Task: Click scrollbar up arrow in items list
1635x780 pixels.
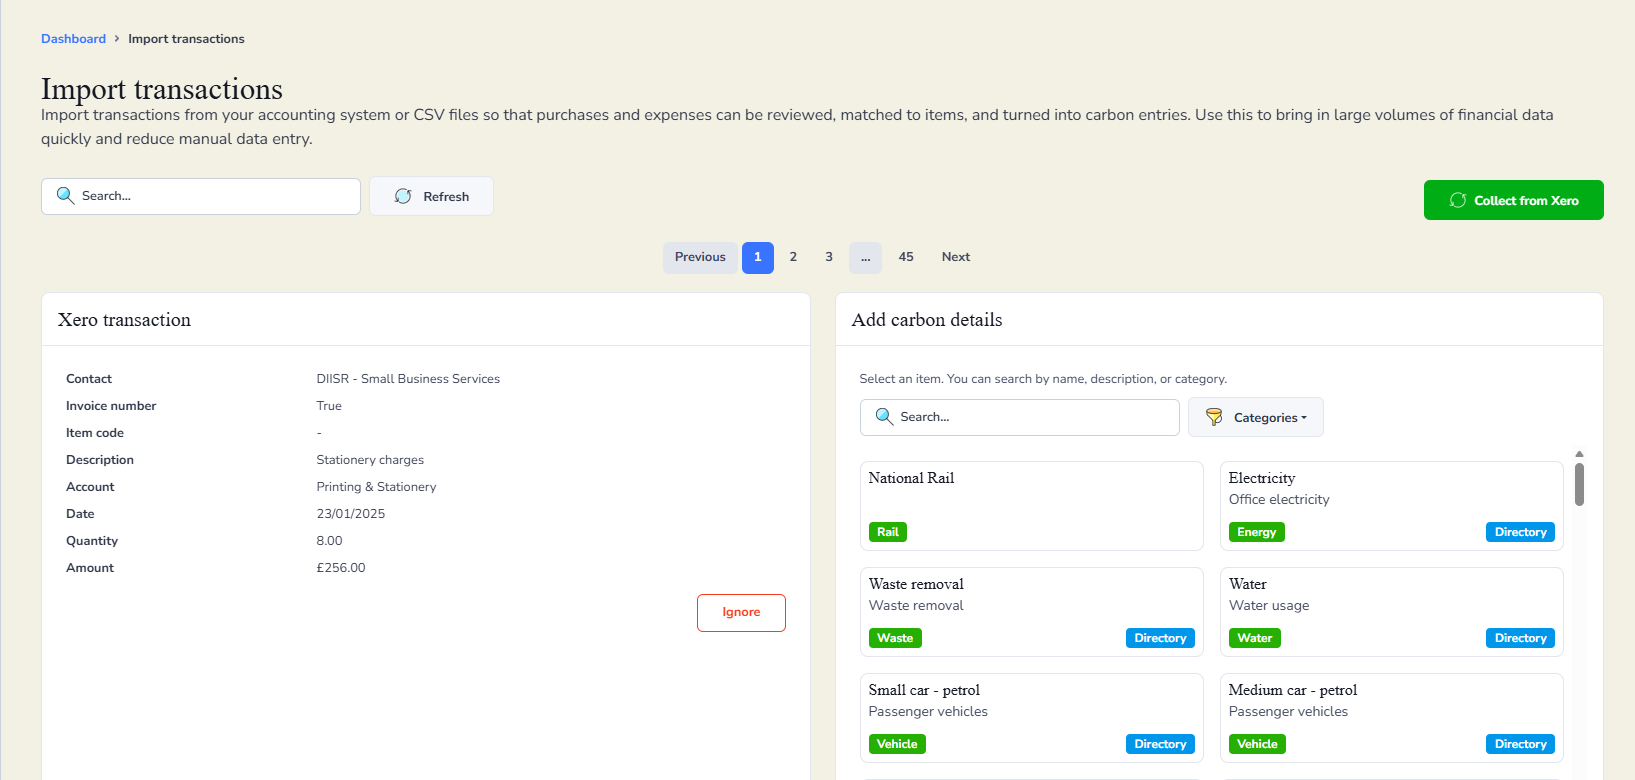Action: 1579,454
